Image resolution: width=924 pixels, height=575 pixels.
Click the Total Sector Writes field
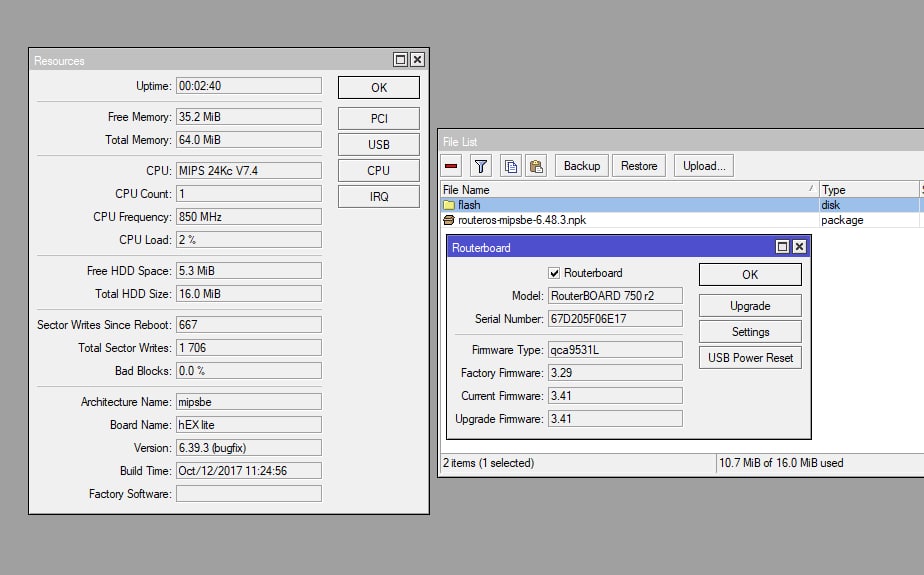click(249, 348)
